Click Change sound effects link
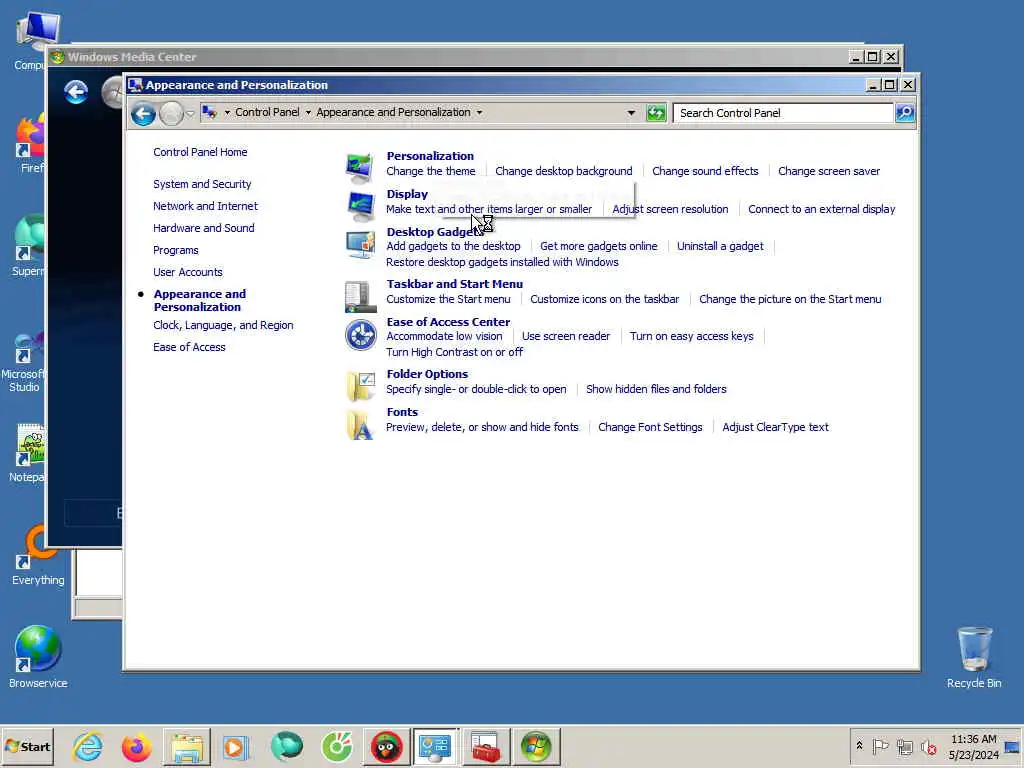This screenshot has width=1024, height=768. (705, 171)
